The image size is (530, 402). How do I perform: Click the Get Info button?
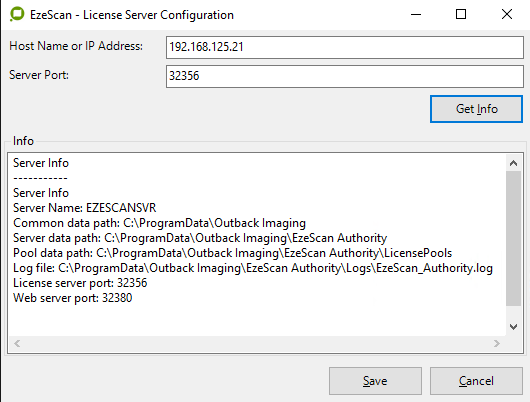click(476, 109)
